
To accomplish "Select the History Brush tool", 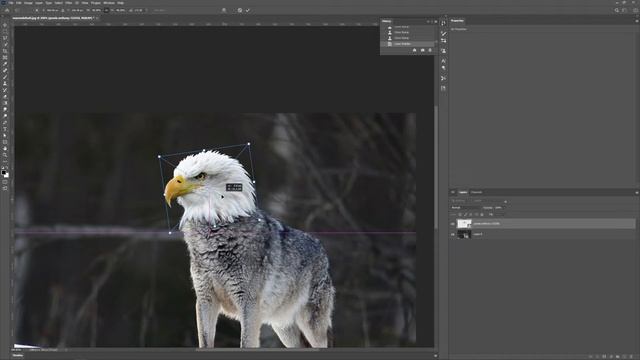I will 5,90.
